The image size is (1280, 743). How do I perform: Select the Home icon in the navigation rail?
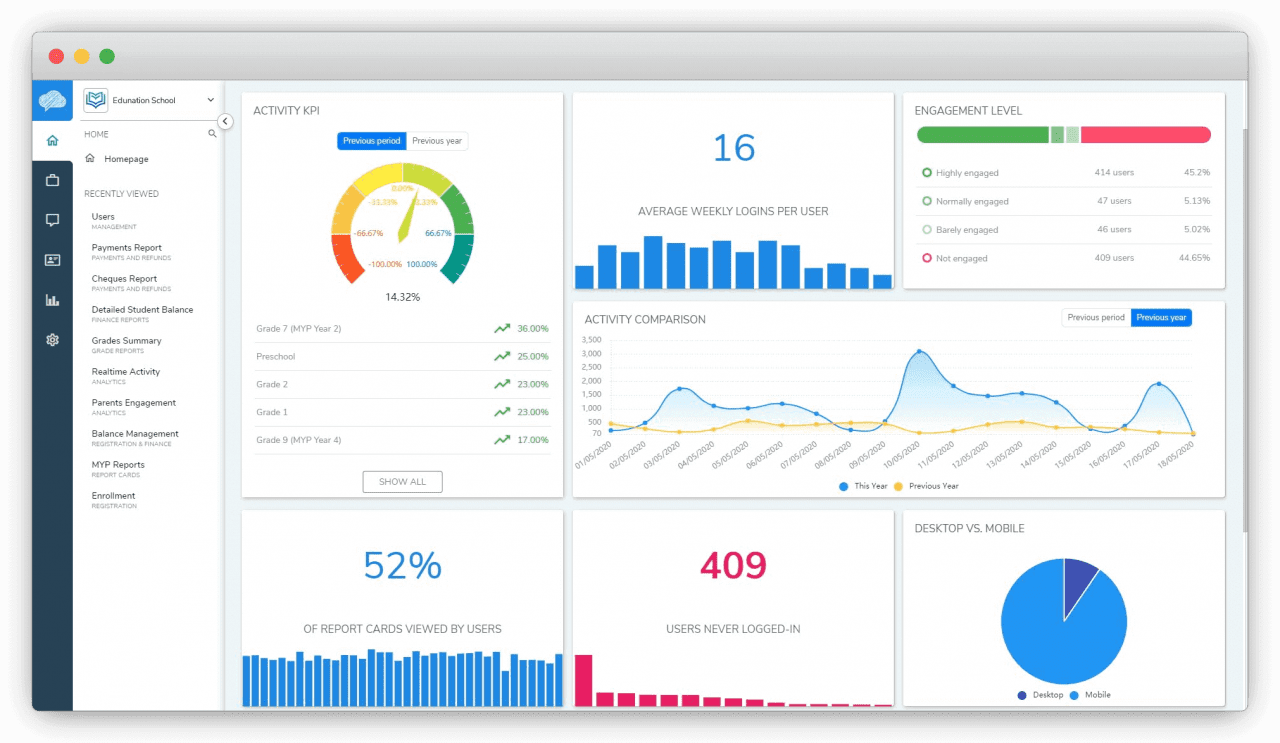pos(52,140)
